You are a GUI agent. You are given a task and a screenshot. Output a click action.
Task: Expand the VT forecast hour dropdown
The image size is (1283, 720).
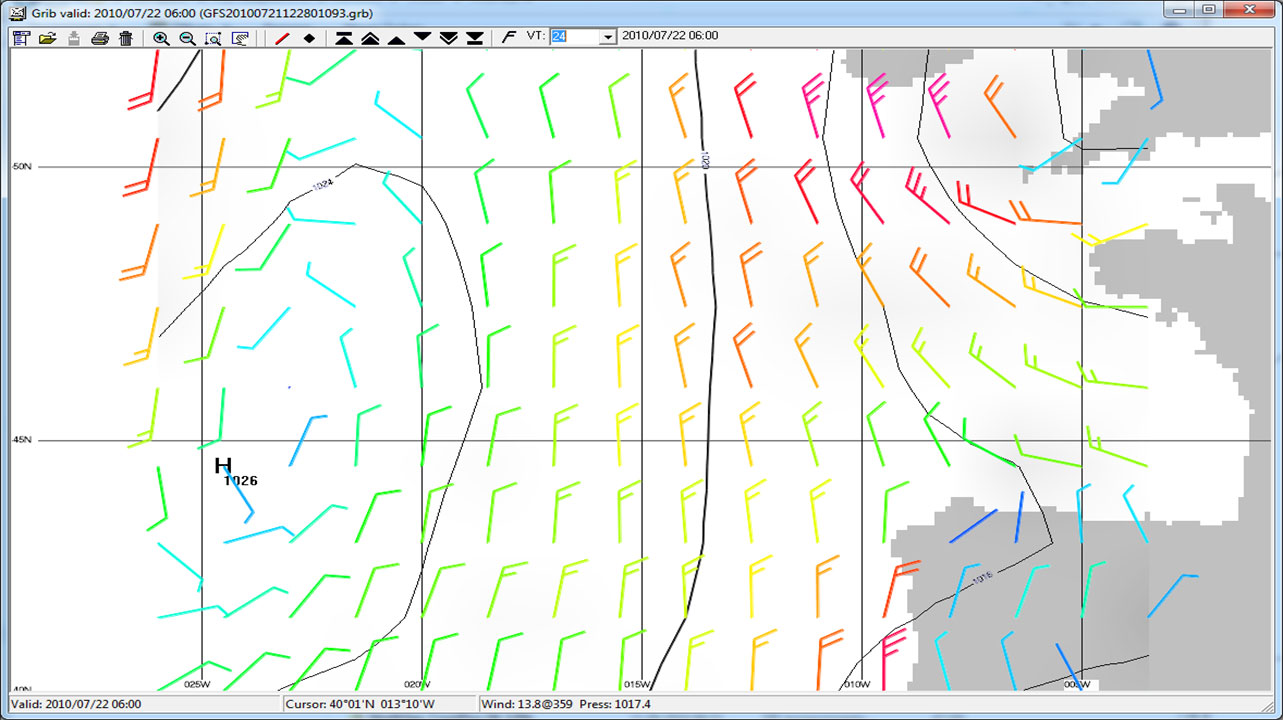click(607, 37)
